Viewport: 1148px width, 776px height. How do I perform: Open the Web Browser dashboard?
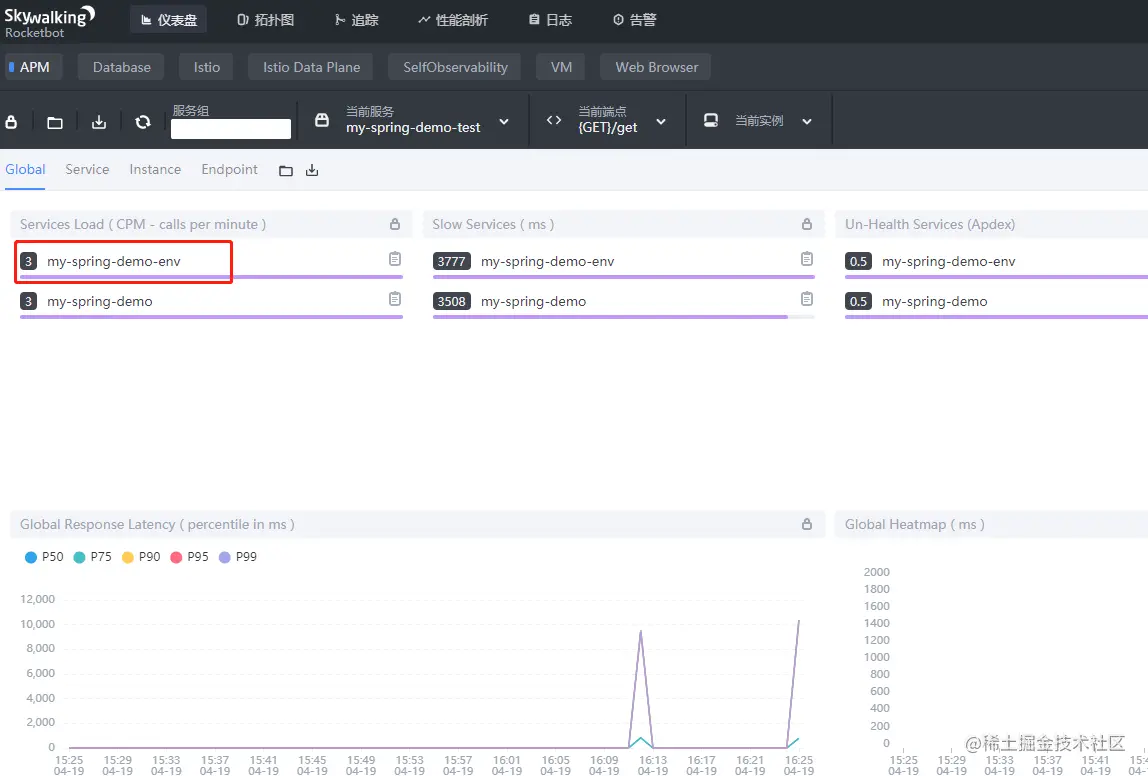(x=656, y=67)
